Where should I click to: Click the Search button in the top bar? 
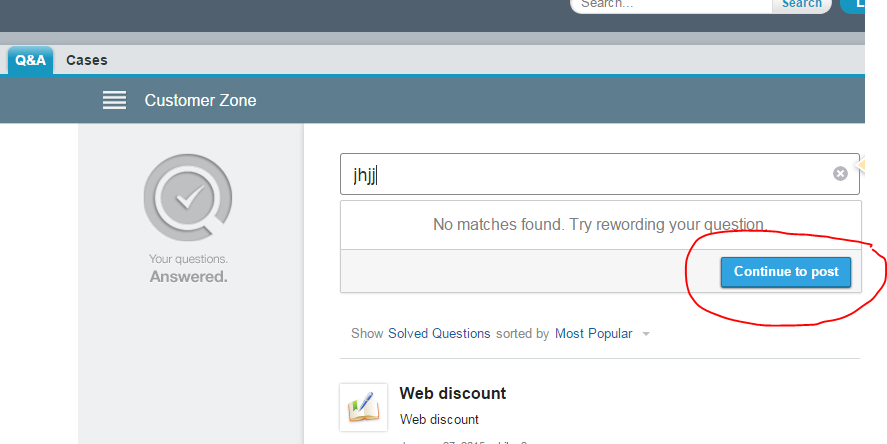[801, 4]
